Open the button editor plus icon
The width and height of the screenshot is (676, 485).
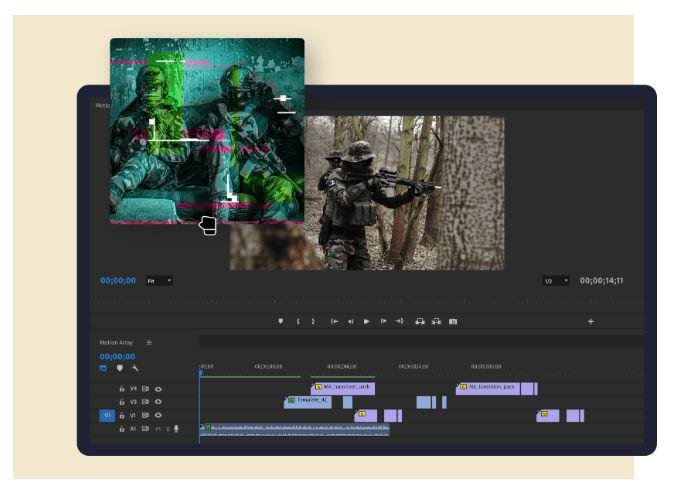click(590, 321)
